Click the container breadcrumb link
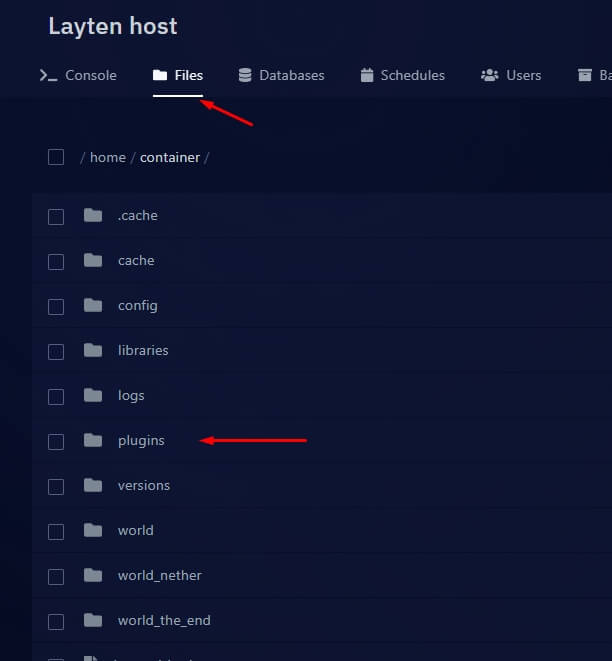This screenshot has width=612, height=661. 170,157
